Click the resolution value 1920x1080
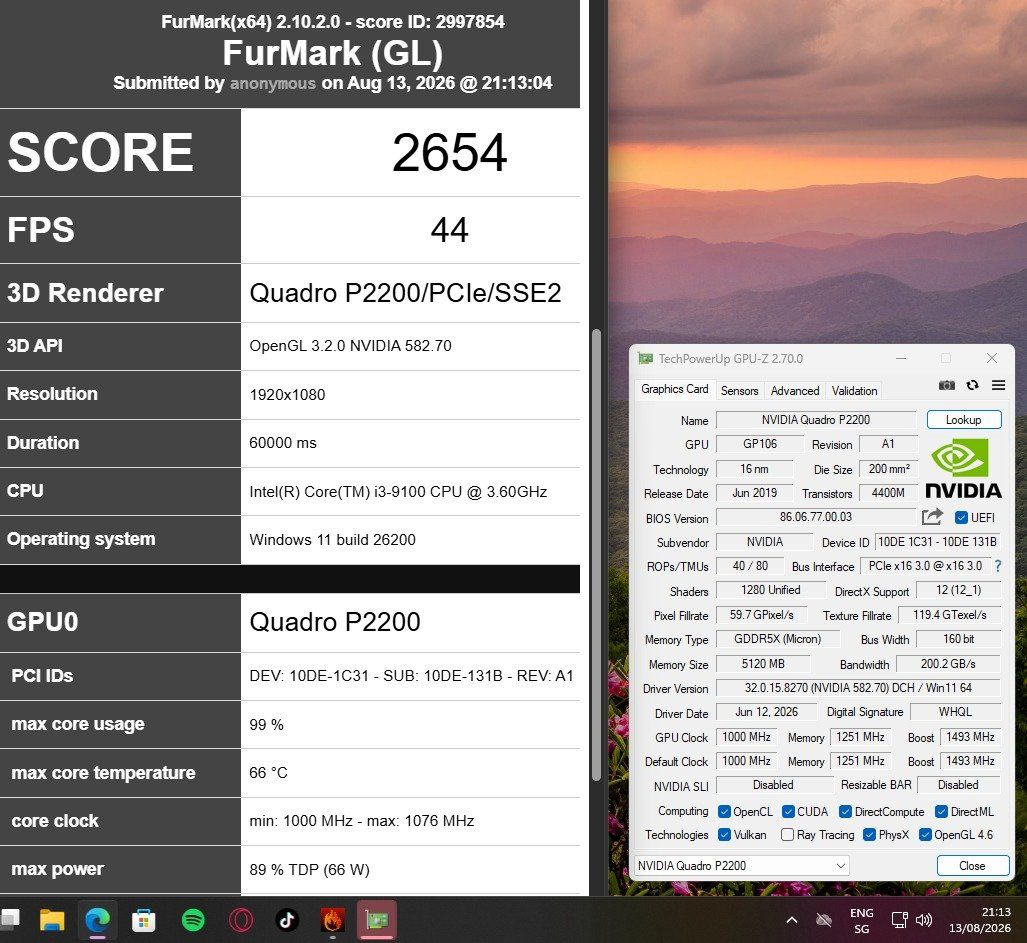 tap(287, 394)
